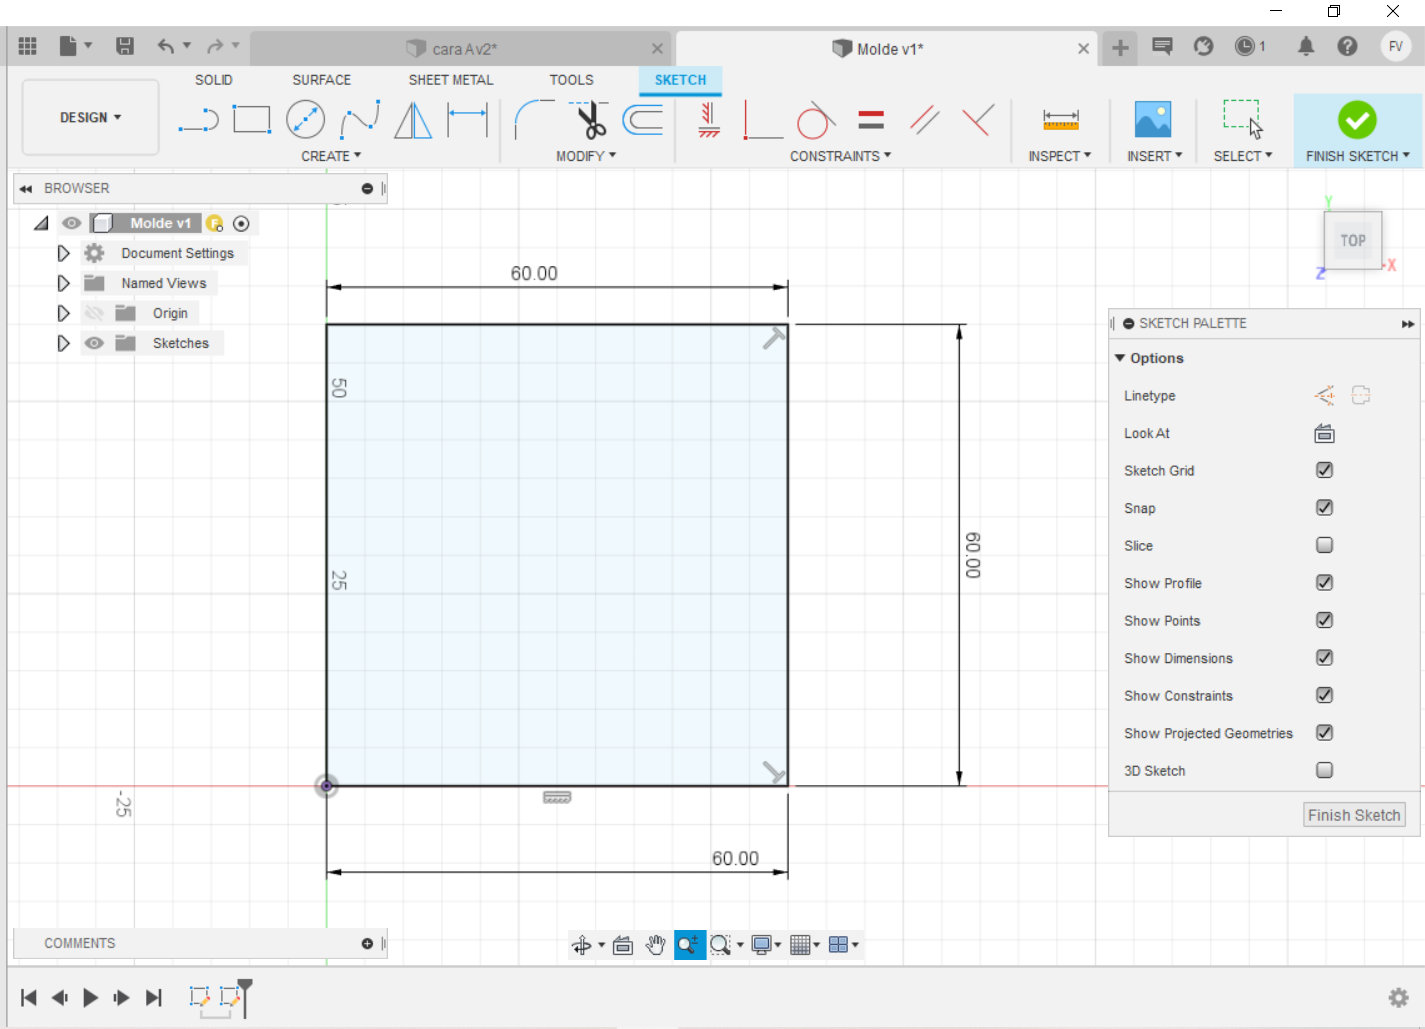Switch to the cara A v2 document tab

click(x=463, y=49)
